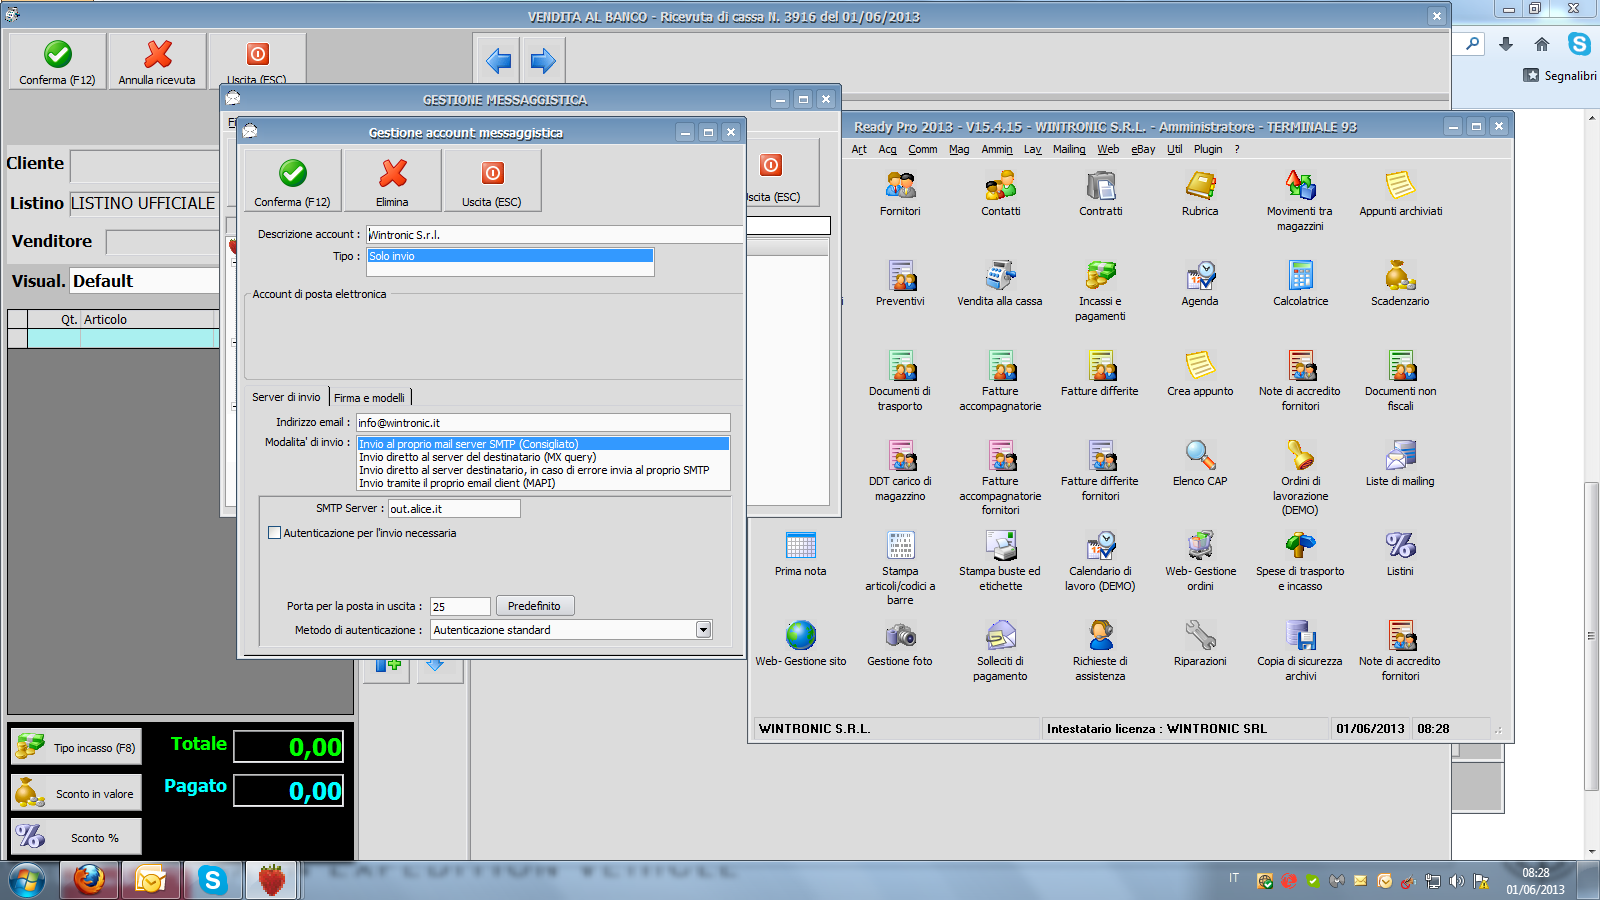Viewport: 1600px width, 900px height.
Task: Open Documenti di trasporto
Action: 900,381
